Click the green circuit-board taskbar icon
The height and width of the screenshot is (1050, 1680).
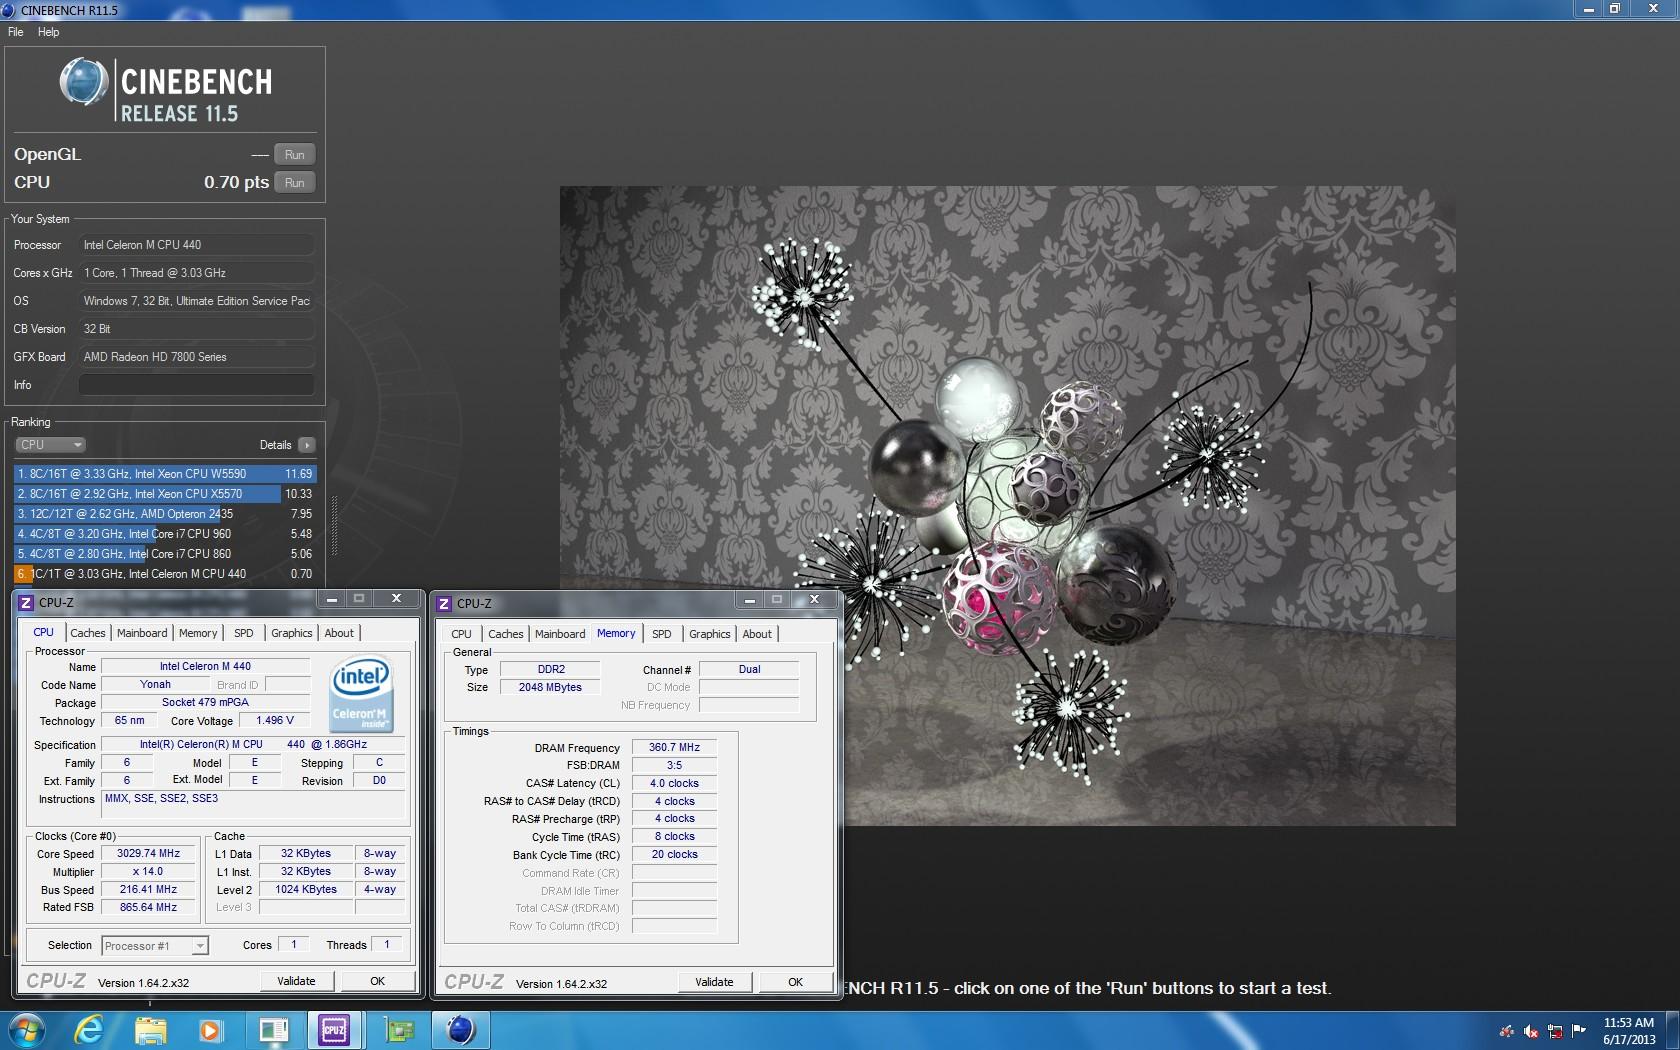point(399,1029)
